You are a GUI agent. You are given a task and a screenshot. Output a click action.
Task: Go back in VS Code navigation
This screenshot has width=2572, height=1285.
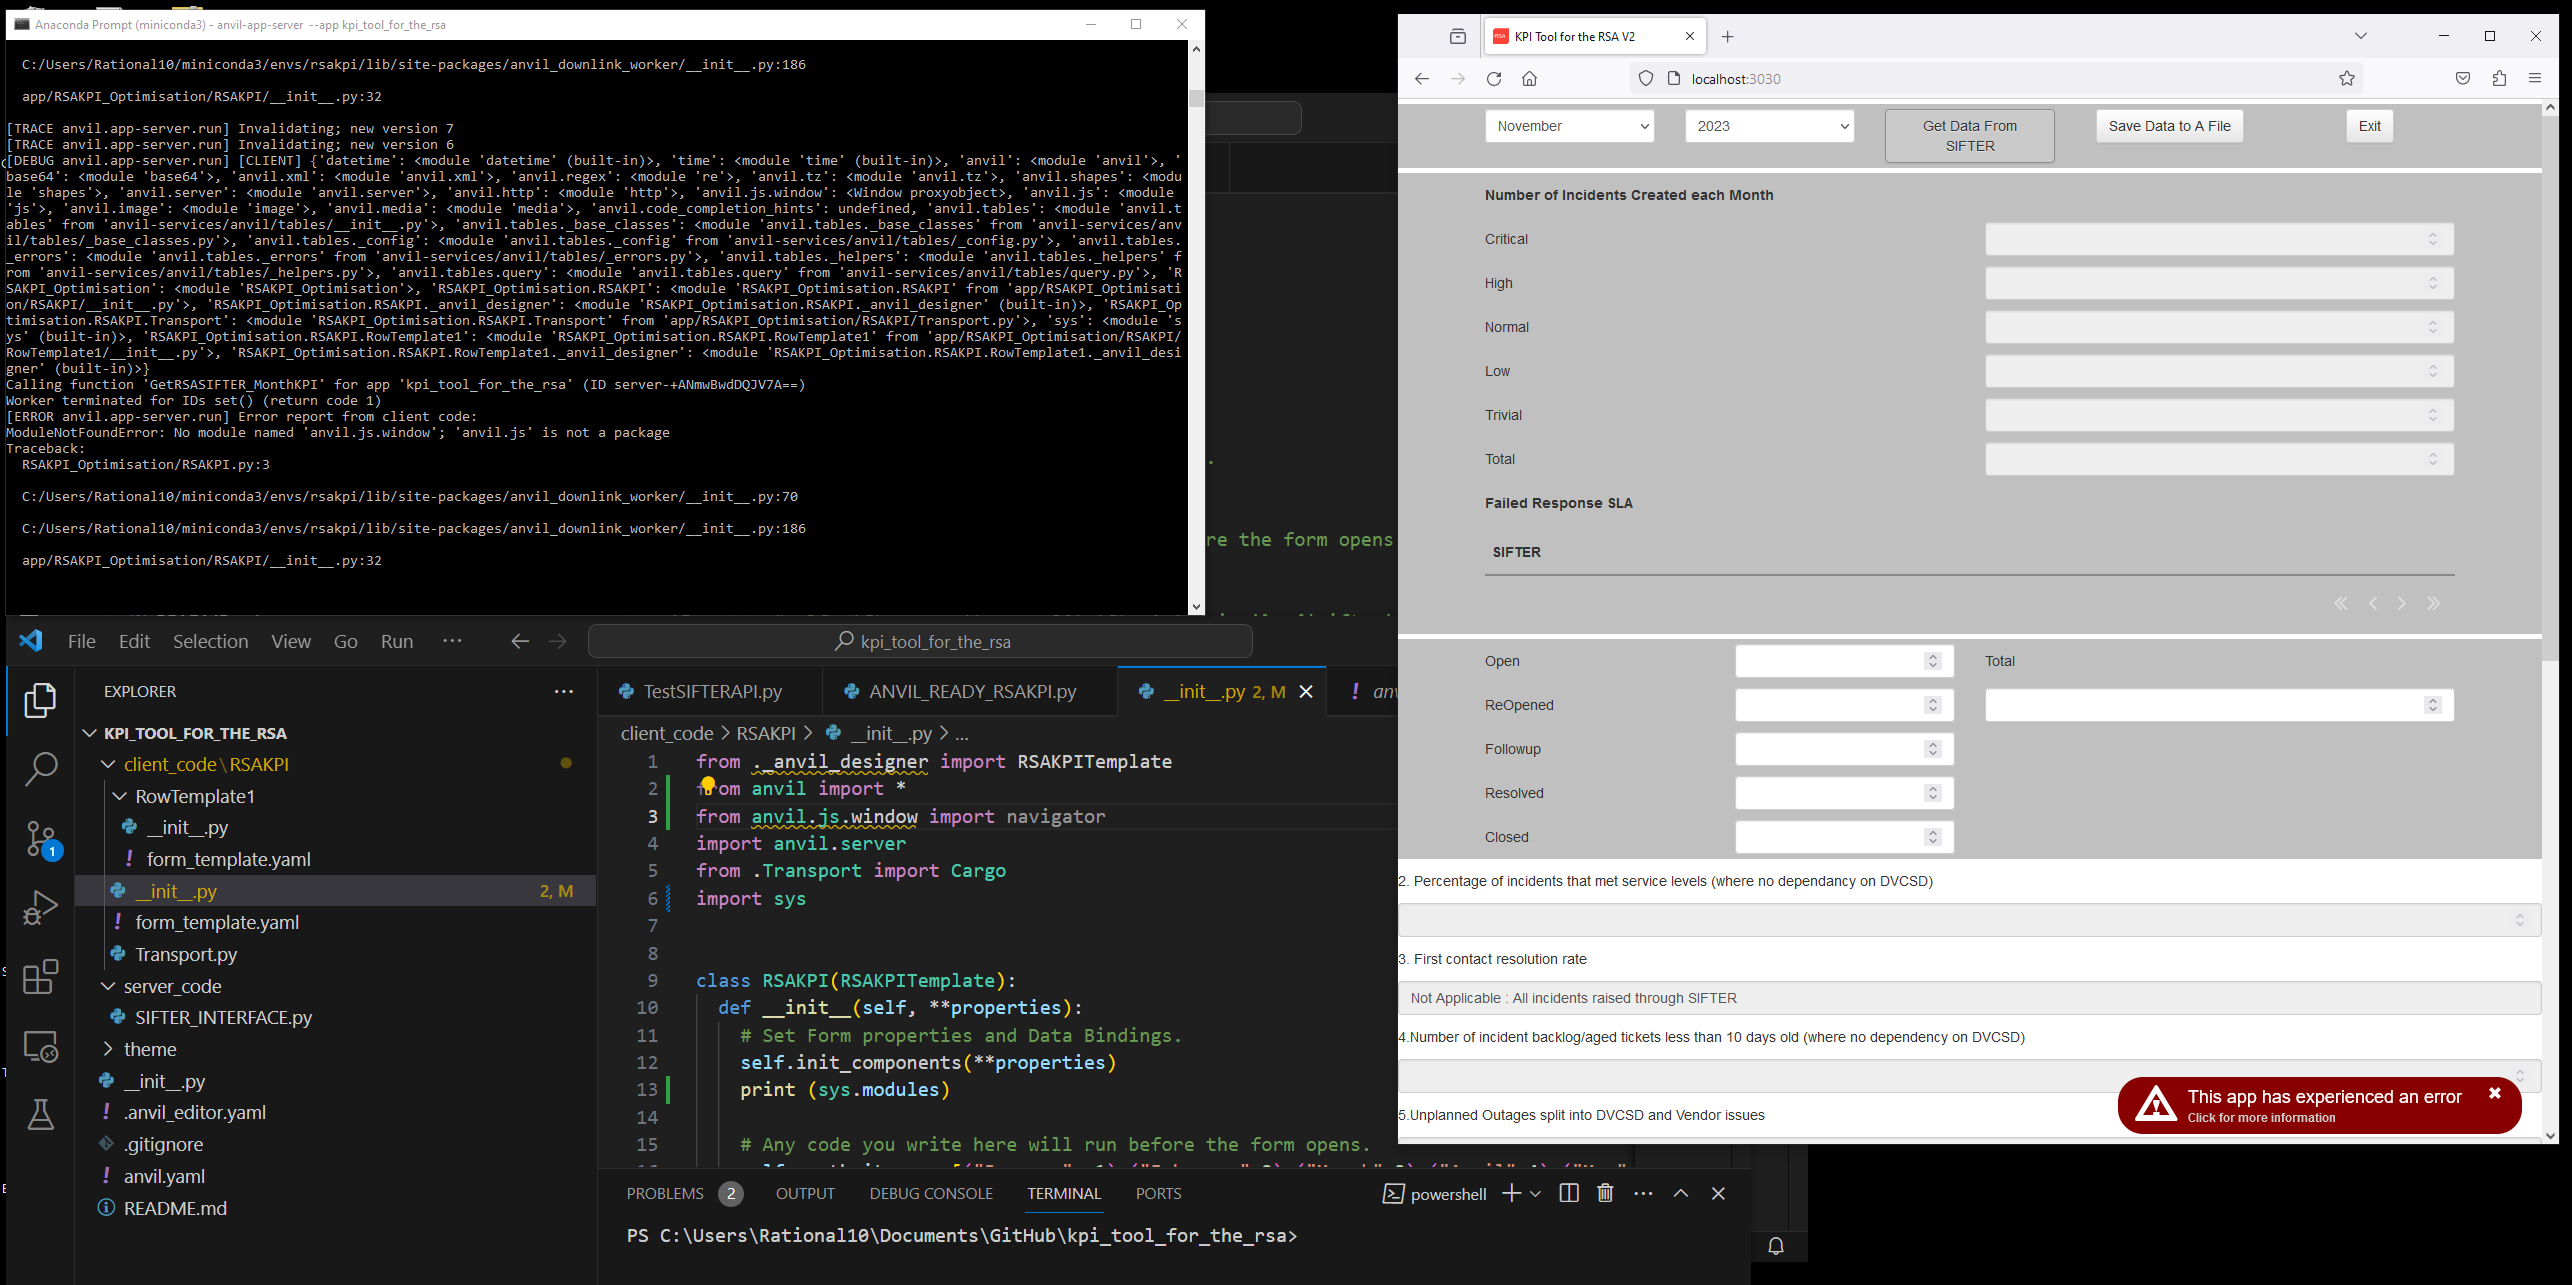click(x=520, y=641)
